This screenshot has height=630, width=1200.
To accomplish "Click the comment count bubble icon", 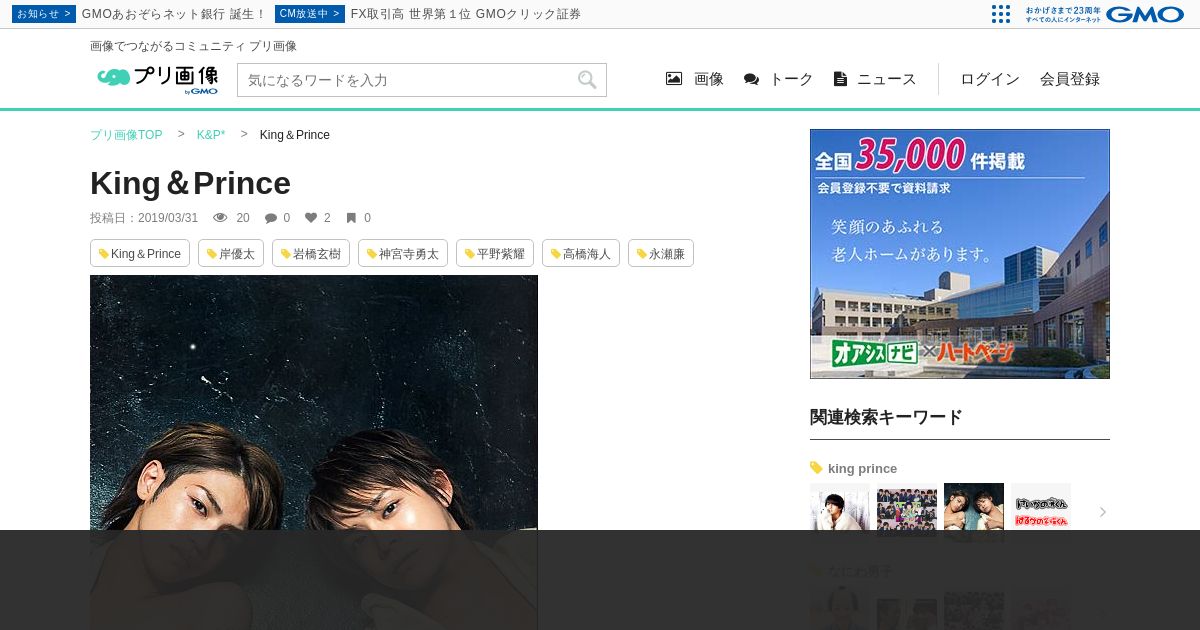I will pos(271,218).
